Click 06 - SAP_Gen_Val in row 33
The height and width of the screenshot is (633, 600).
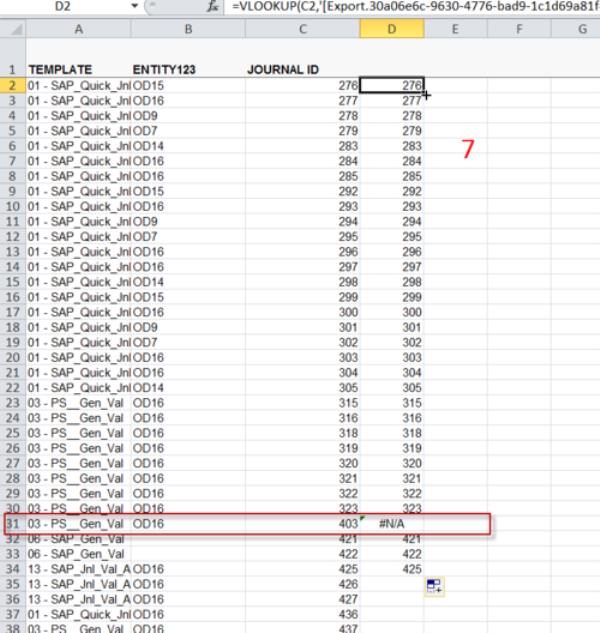(78, 554)
